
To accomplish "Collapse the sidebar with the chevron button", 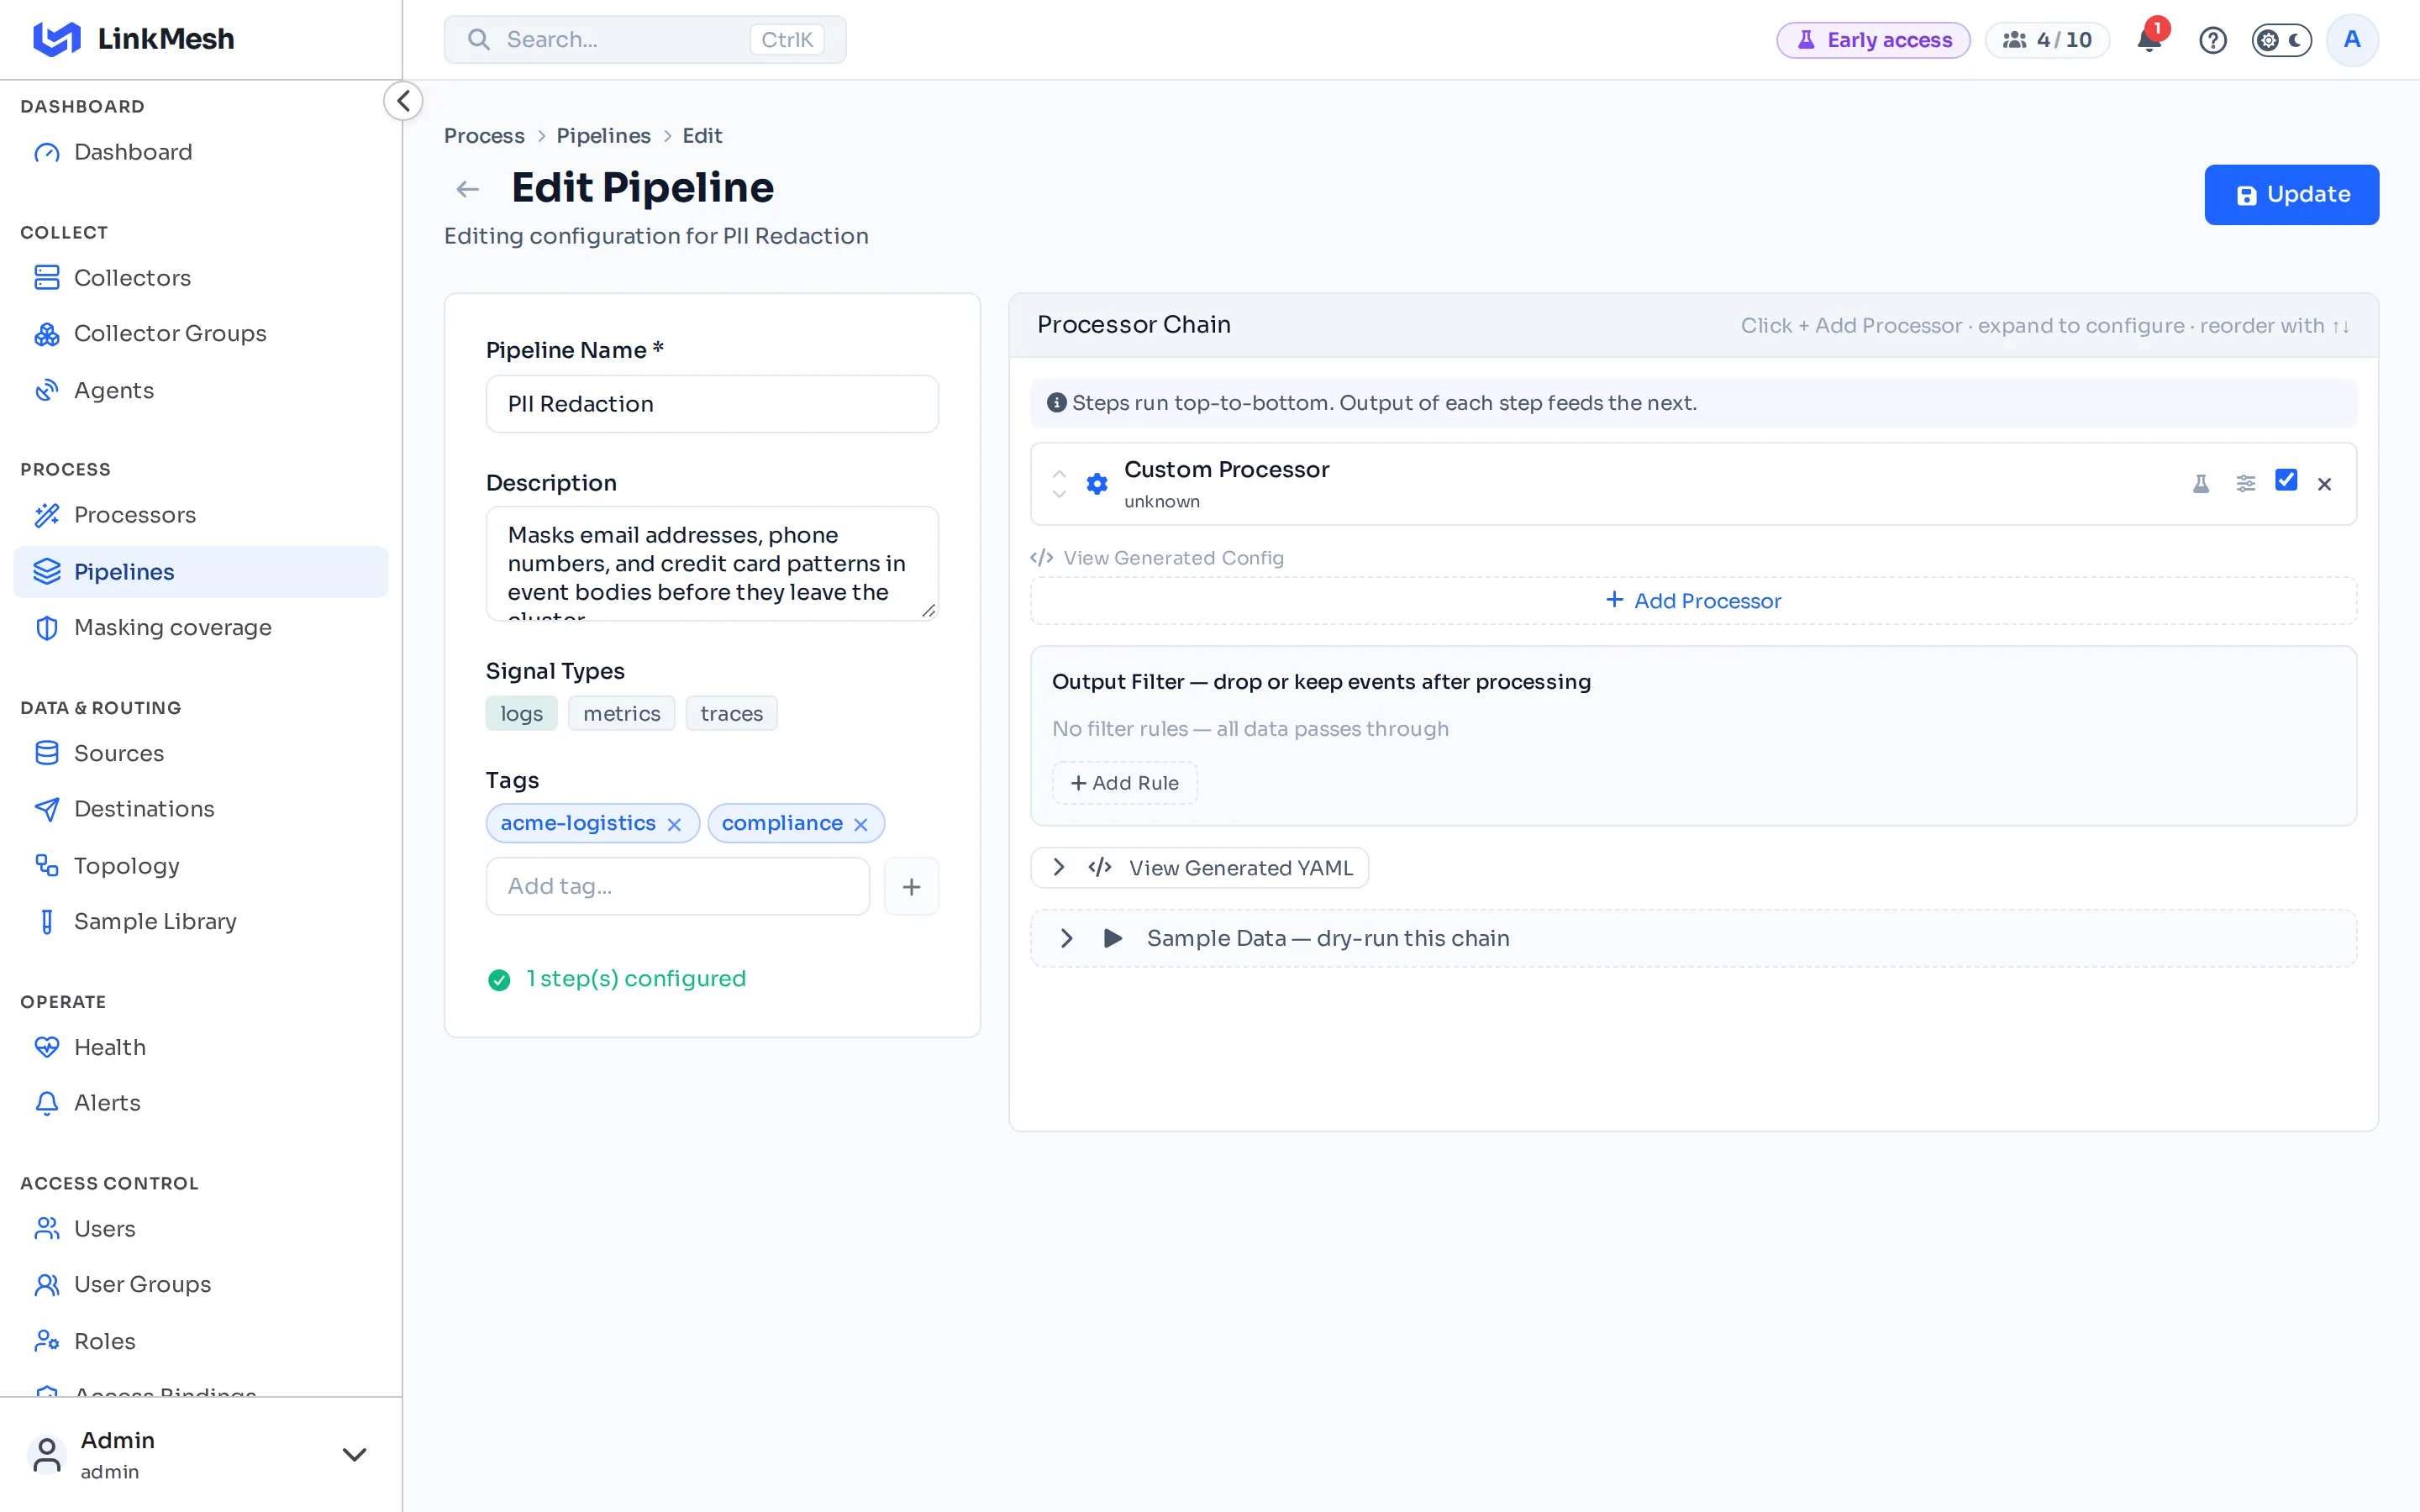I will 403,101.
